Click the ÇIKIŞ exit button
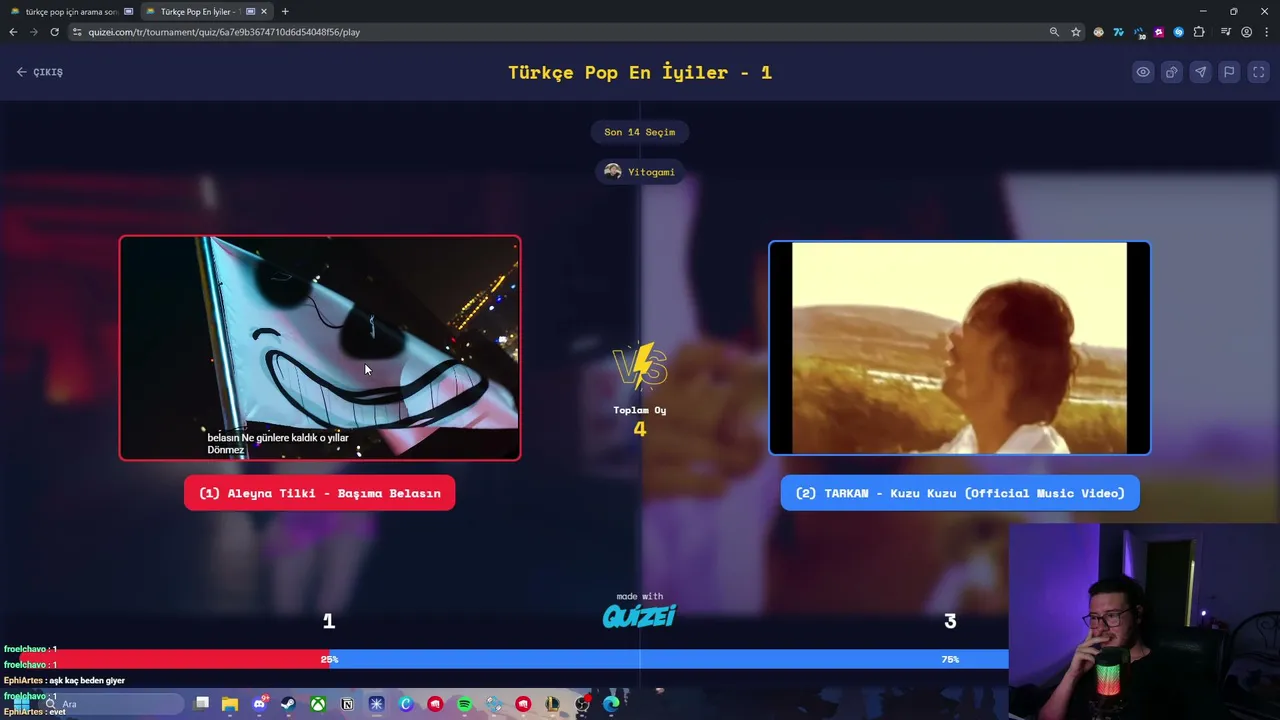The height and width of the screenshot is (720, 1280). tap(40, 72)
